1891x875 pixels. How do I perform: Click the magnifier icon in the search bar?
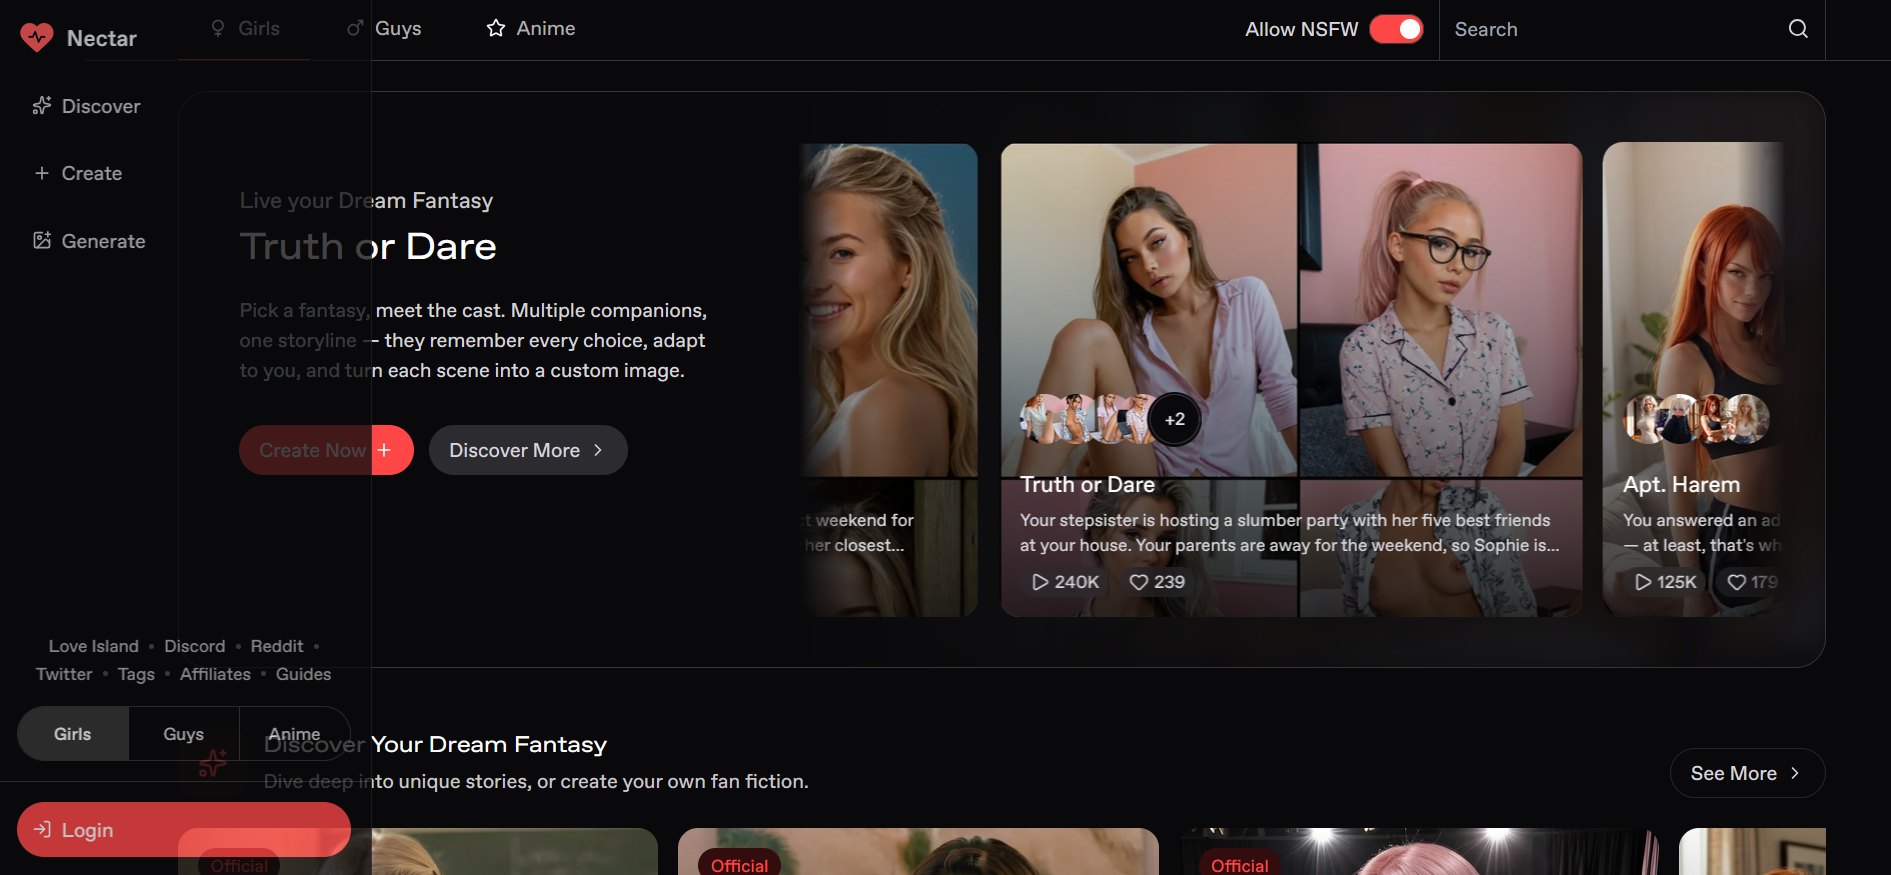tap(1798, 29)
